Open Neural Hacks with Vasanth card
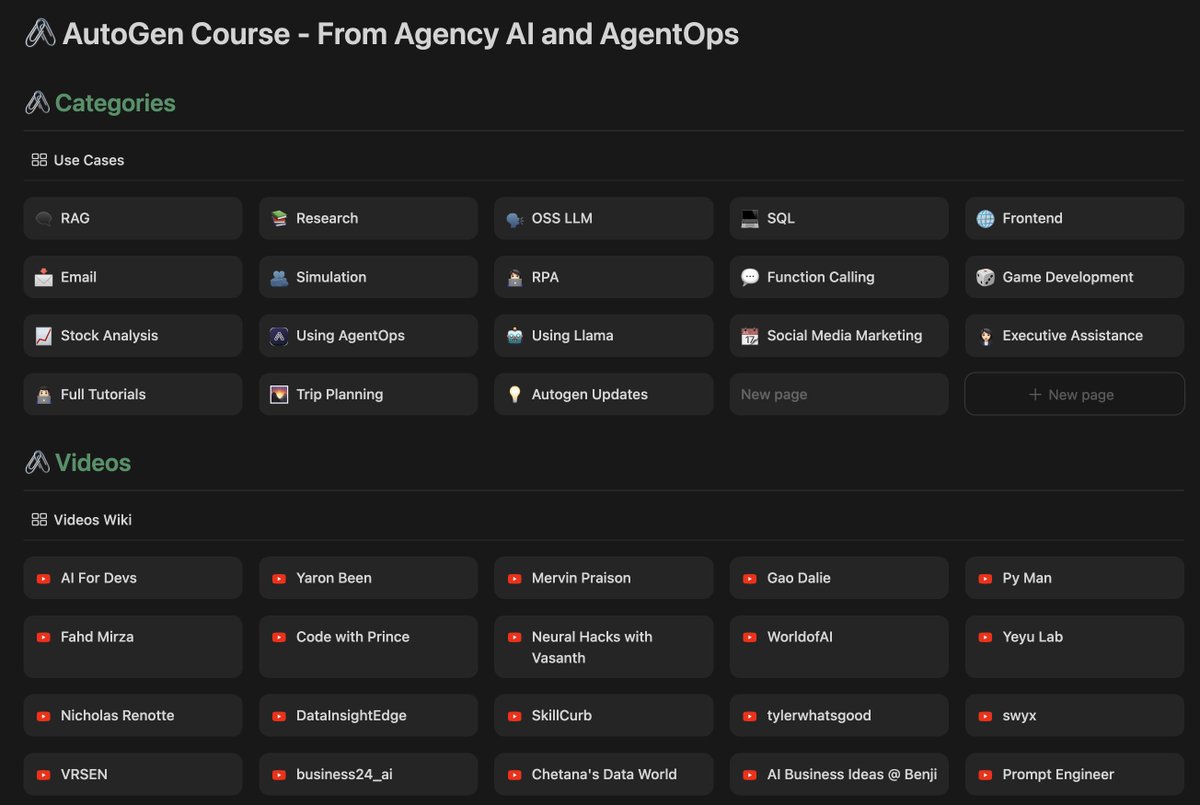The height and width of the screenshot is (805, 1200). (x=604, y=647)
